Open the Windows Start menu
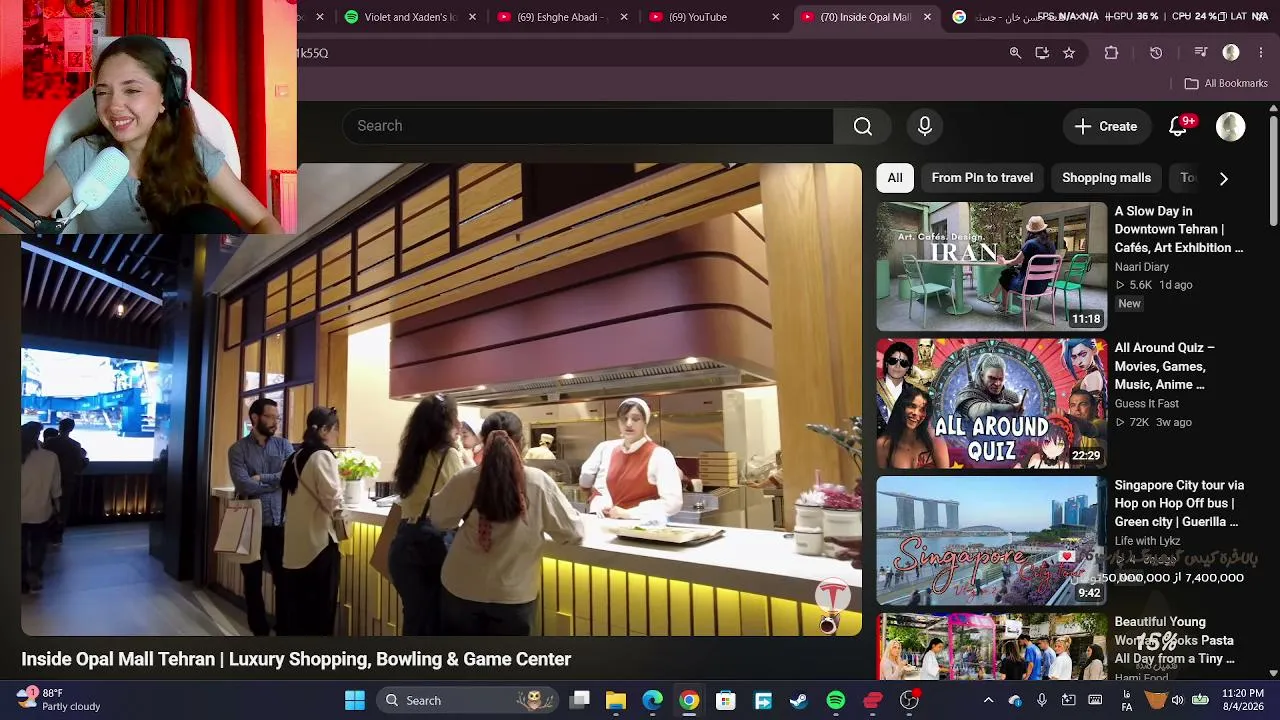Viewport: 1280px width, 720px height. click(x=355, y=700)
